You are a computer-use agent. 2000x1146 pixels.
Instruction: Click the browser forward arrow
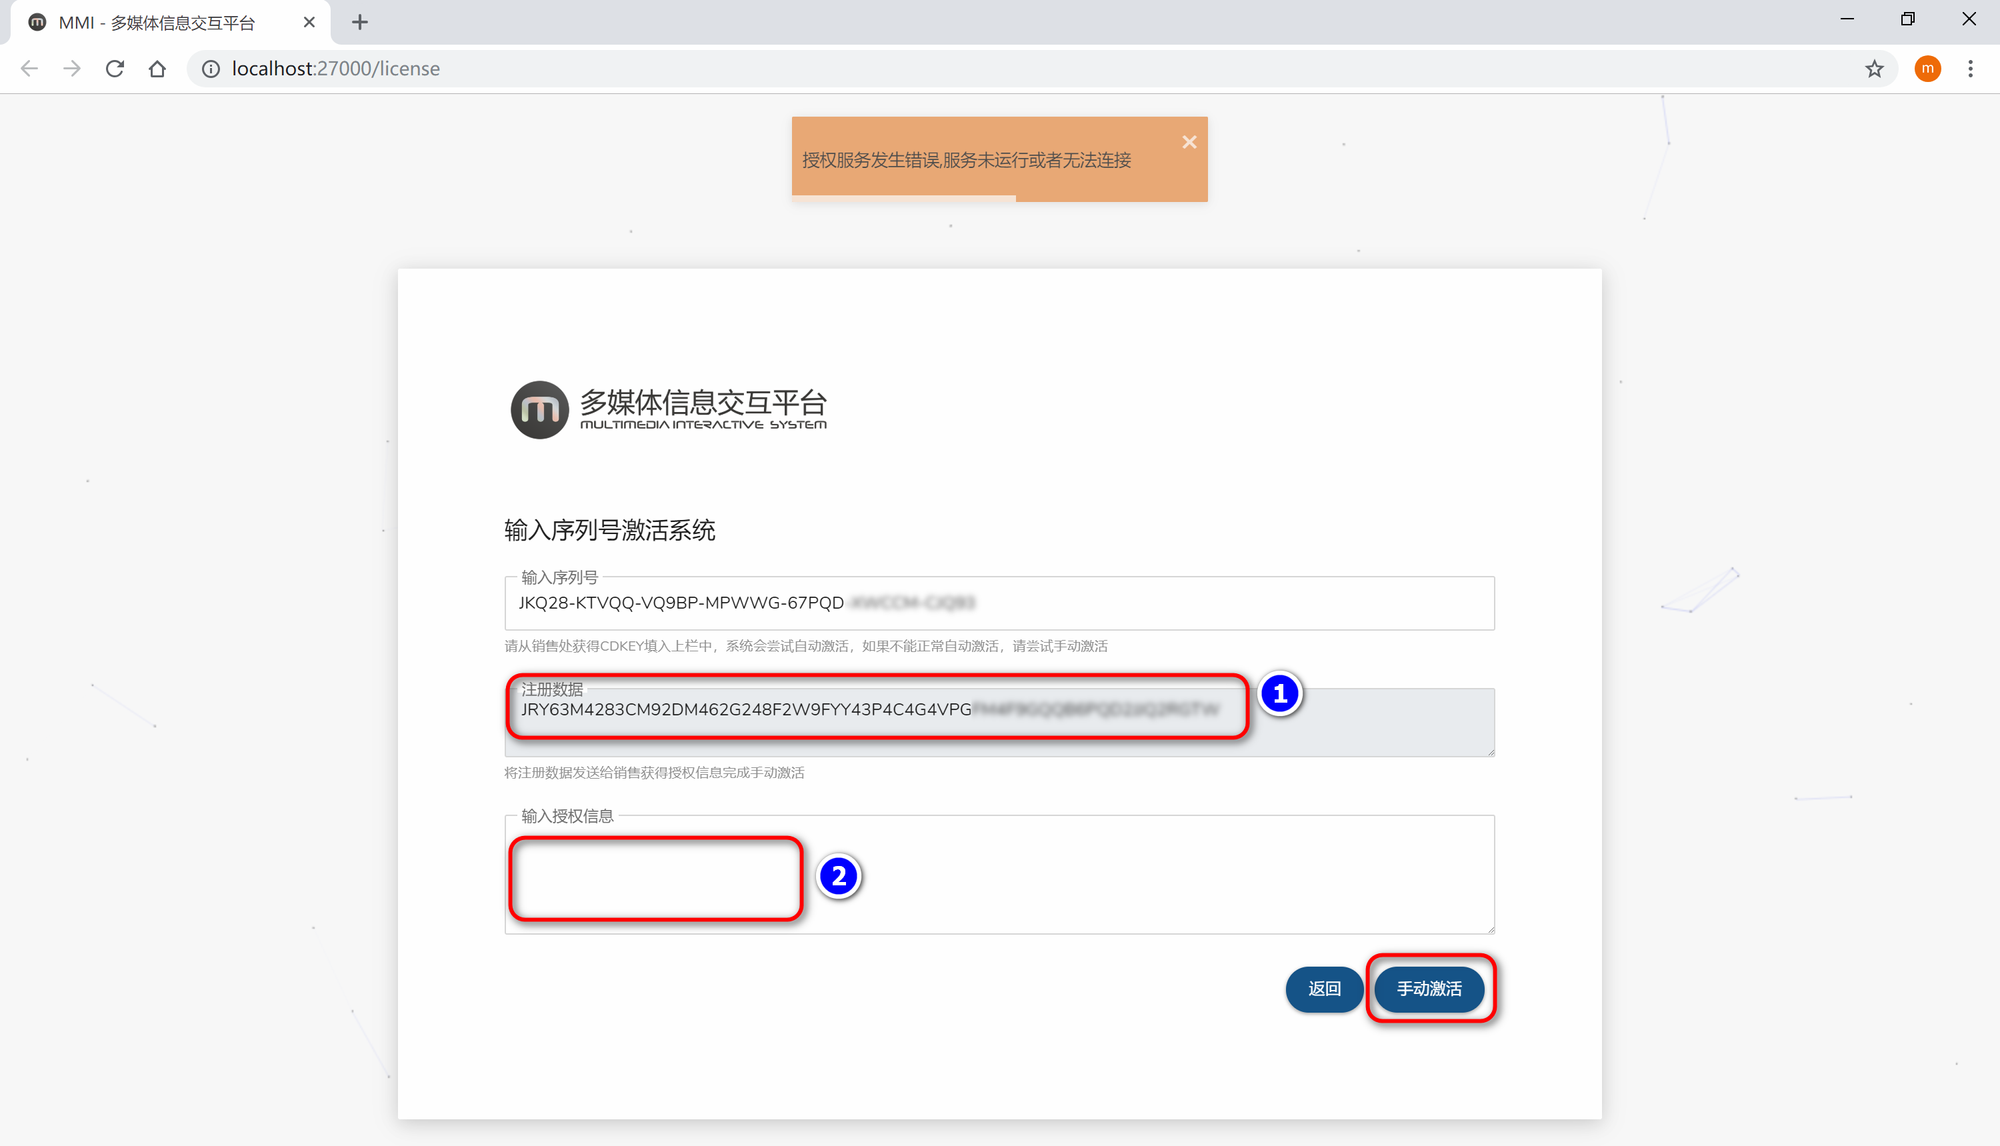tap(72, 69)
